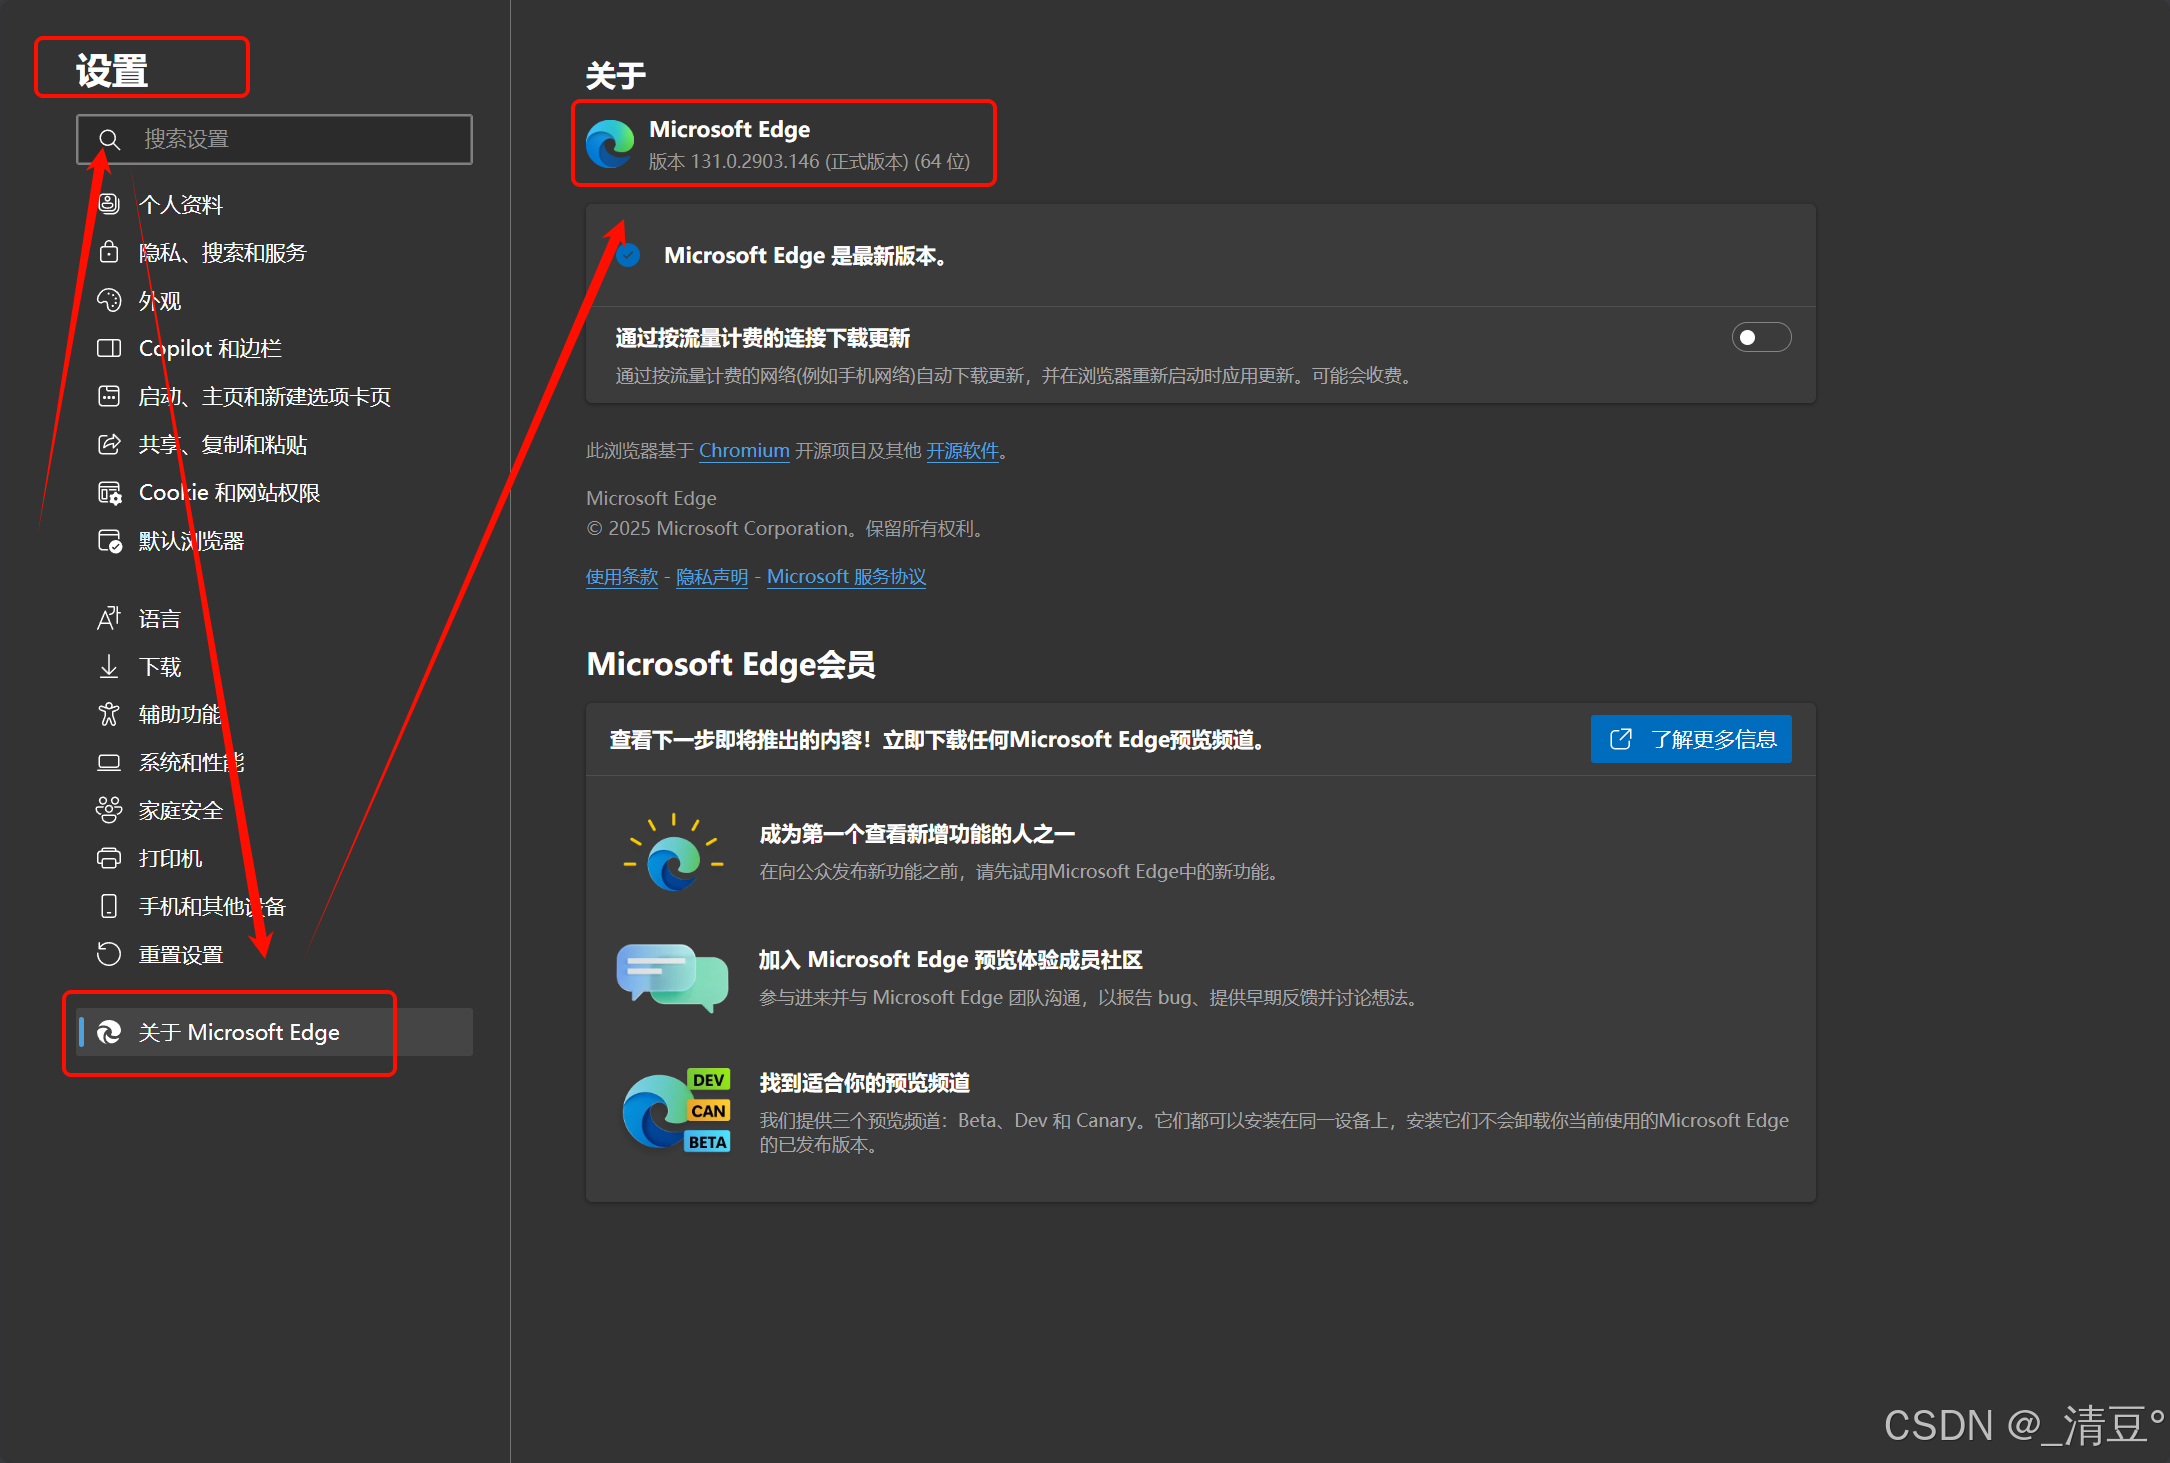Toggle 通过按流量计费的连接下载更新 switch
2170x1463 pixels.
1761,338
